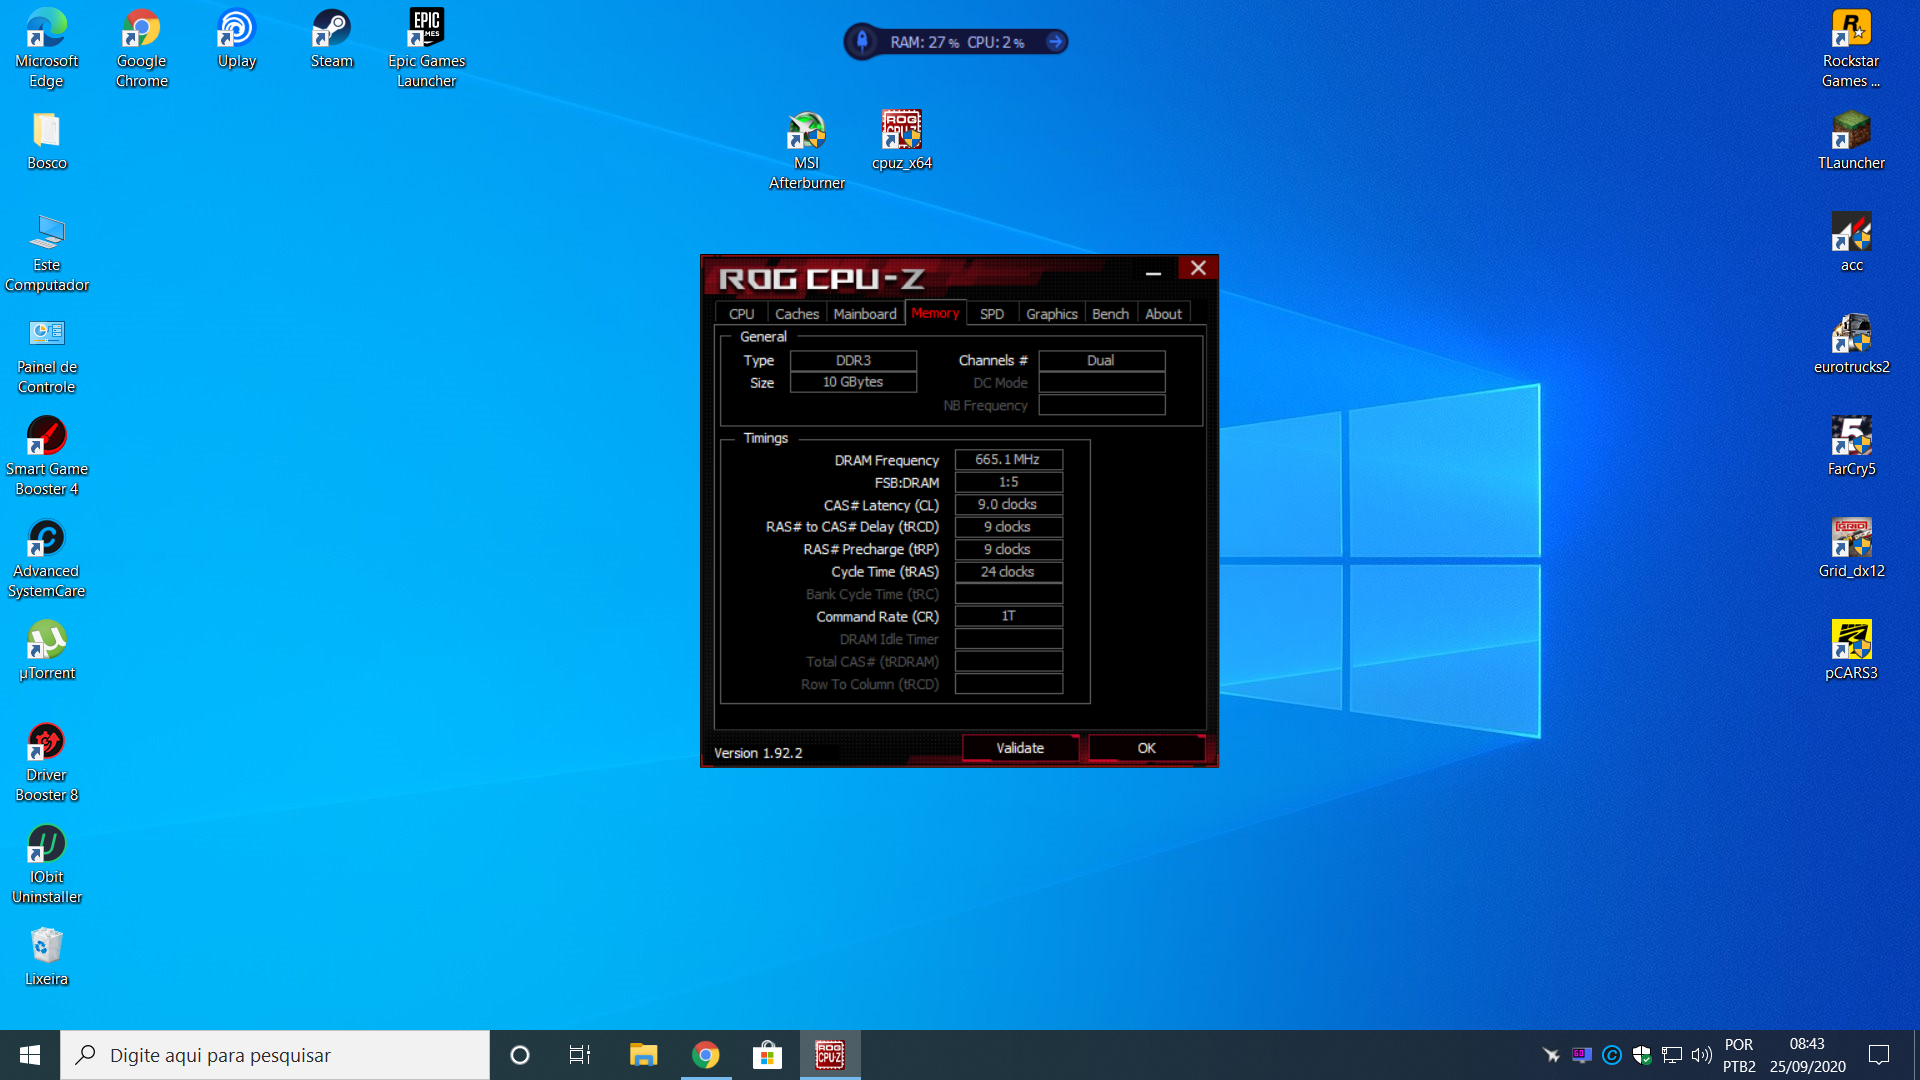Open File Explorer from taskbar

pyautogui.click(x=643, y=1055)
